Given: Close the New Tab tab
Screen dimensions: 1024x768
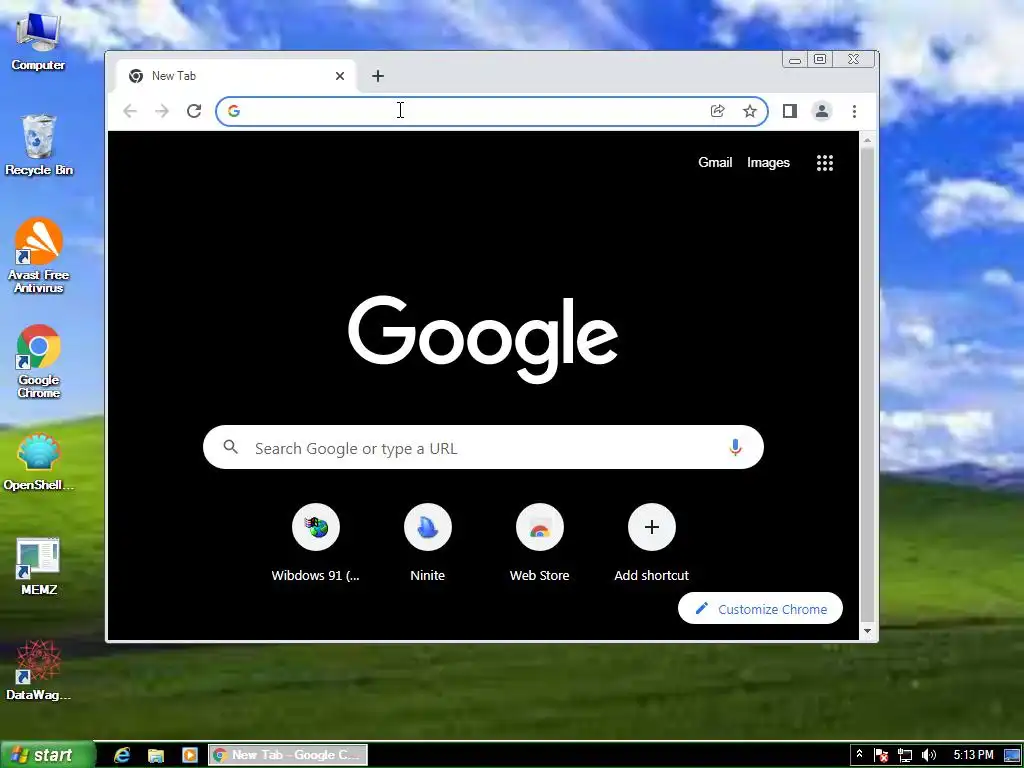Looking at the screenshot, I should (340, 76).
